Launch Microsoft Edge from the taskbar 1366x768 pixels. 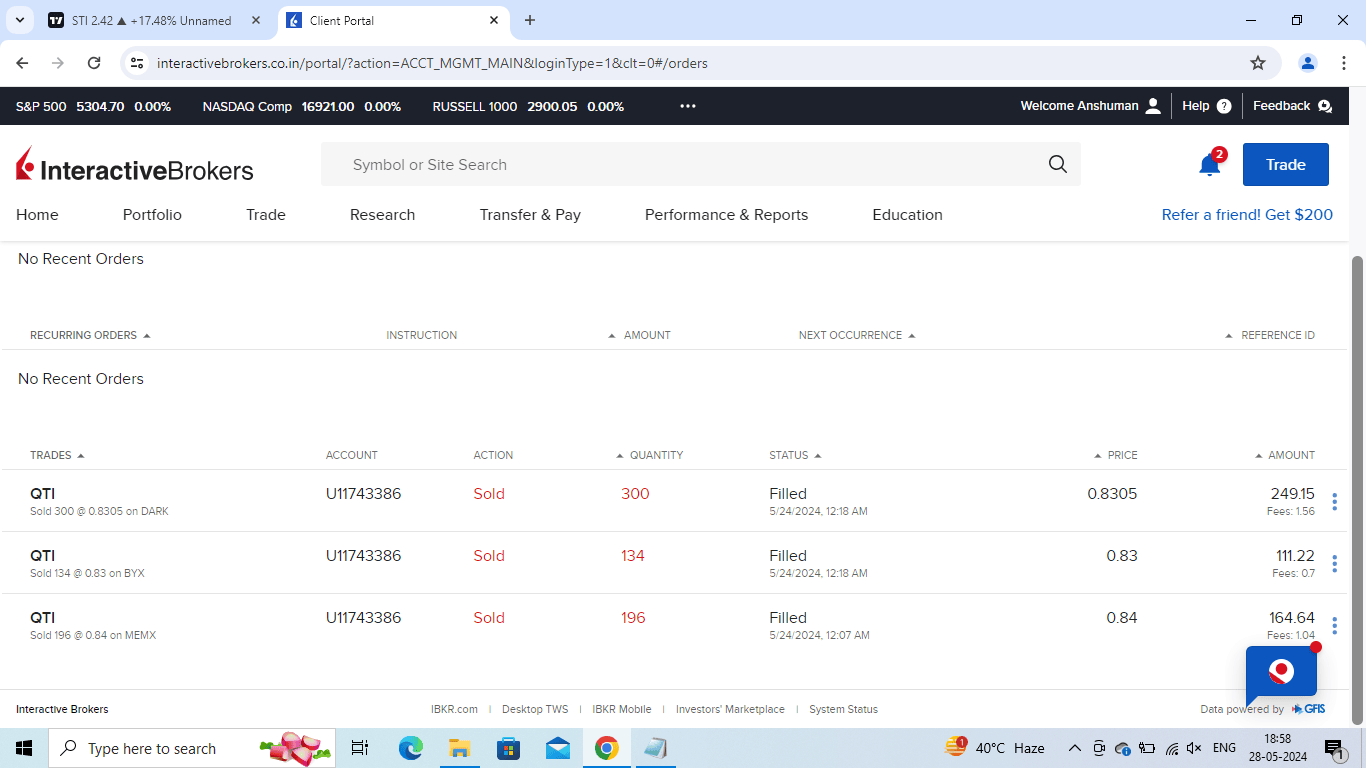click(411, 748)
